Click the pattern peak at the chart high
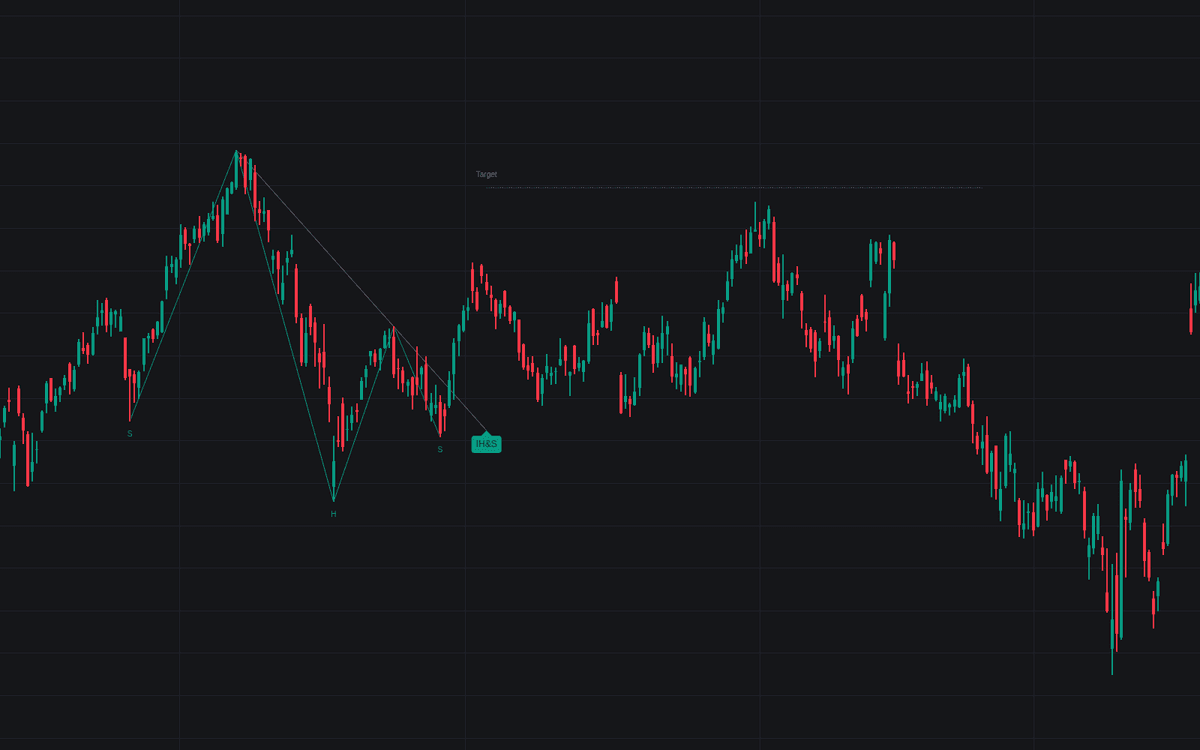This screenshot has height=750, width=1200. (x=237, y=151)
